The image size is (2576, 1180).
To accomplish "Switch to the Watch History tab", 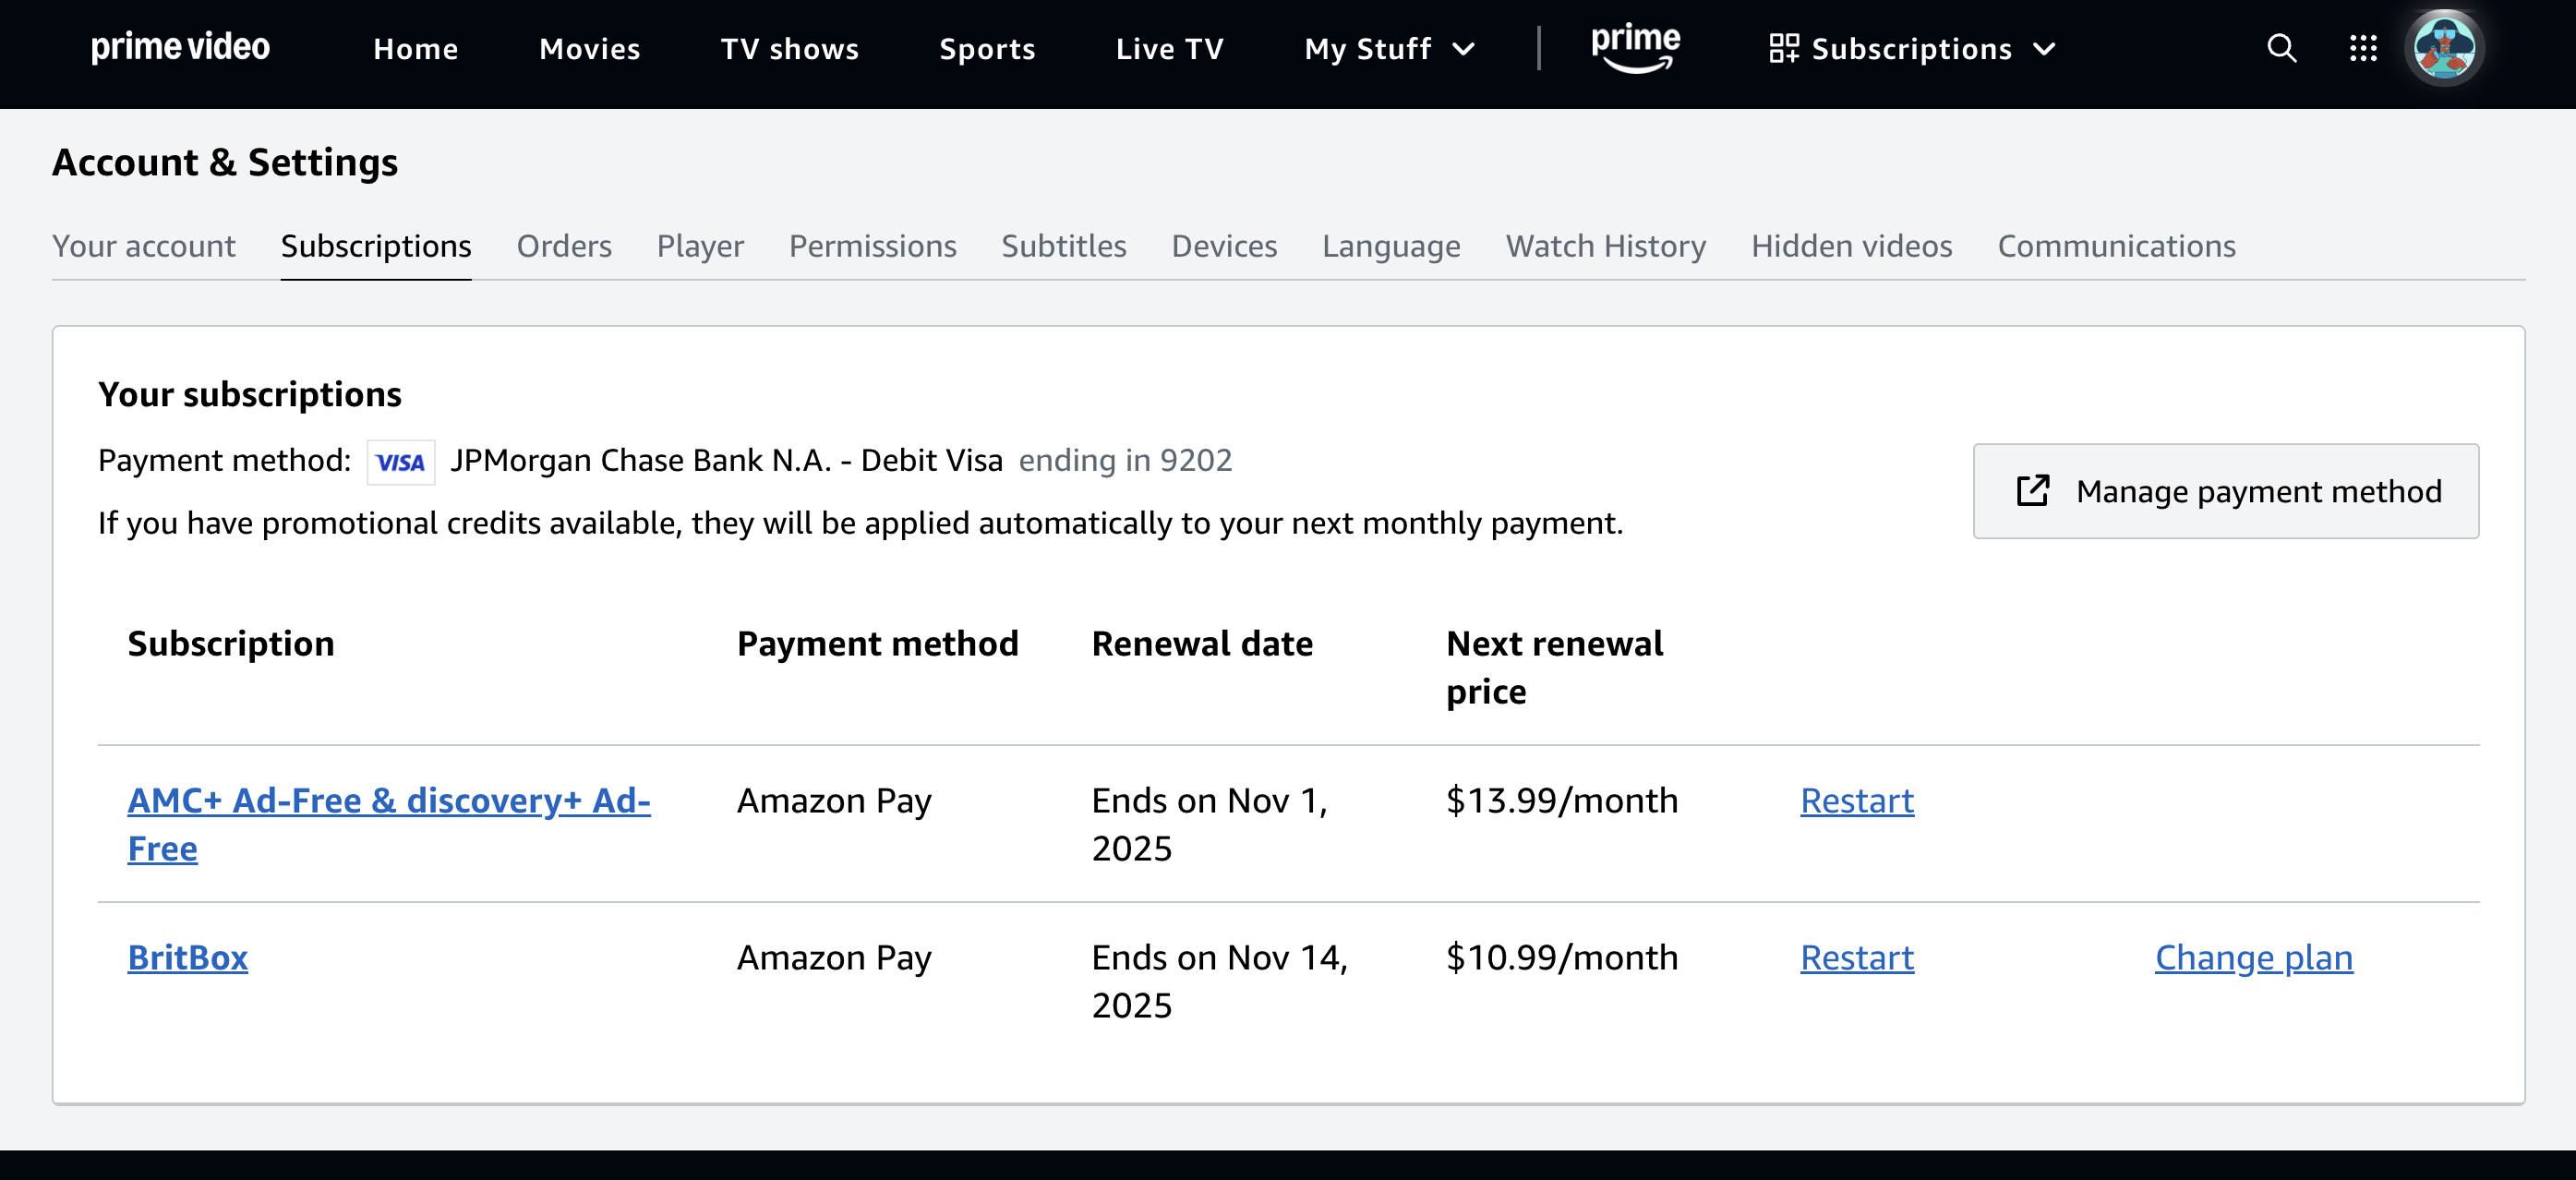I will [x=1605, y=246].
